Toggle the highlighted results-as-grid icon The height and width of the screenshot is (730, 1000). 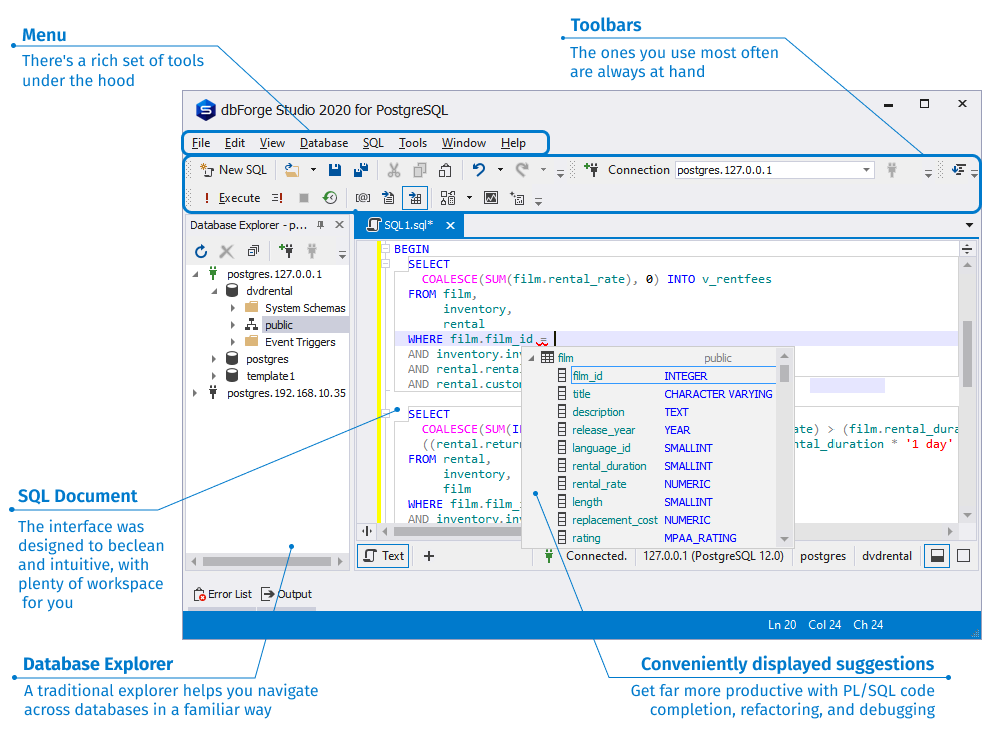tap(415, 198)
